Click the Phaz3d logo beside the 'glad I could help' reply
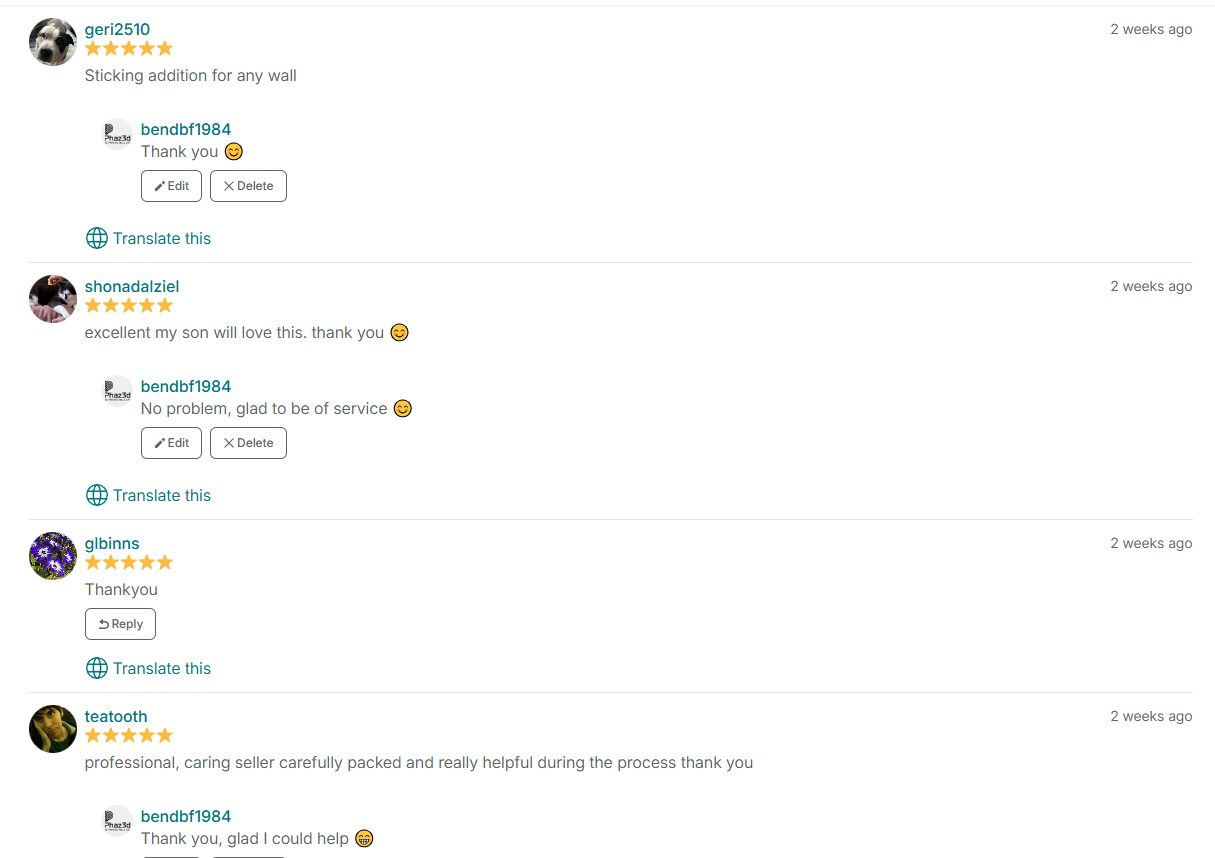The width and height of the screenshot is (1215, 858). 117,821
